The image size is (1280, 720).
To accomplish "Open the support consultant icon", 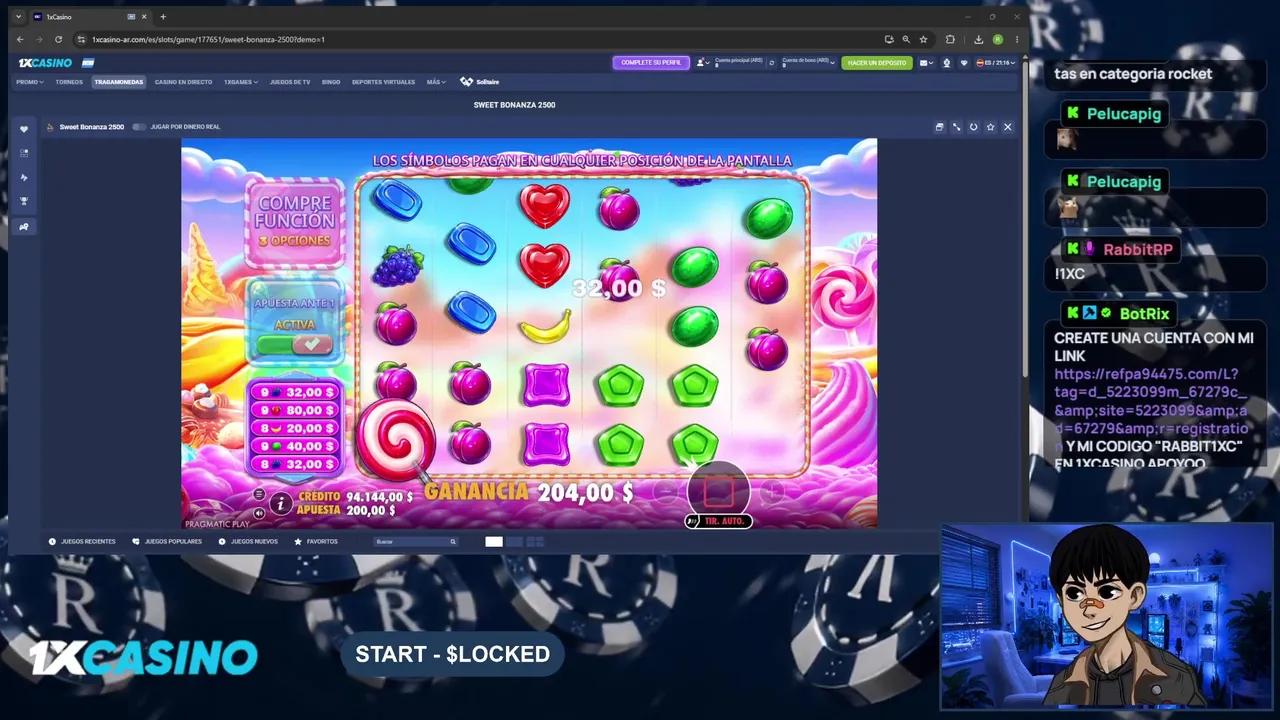I will coord(947,63).
